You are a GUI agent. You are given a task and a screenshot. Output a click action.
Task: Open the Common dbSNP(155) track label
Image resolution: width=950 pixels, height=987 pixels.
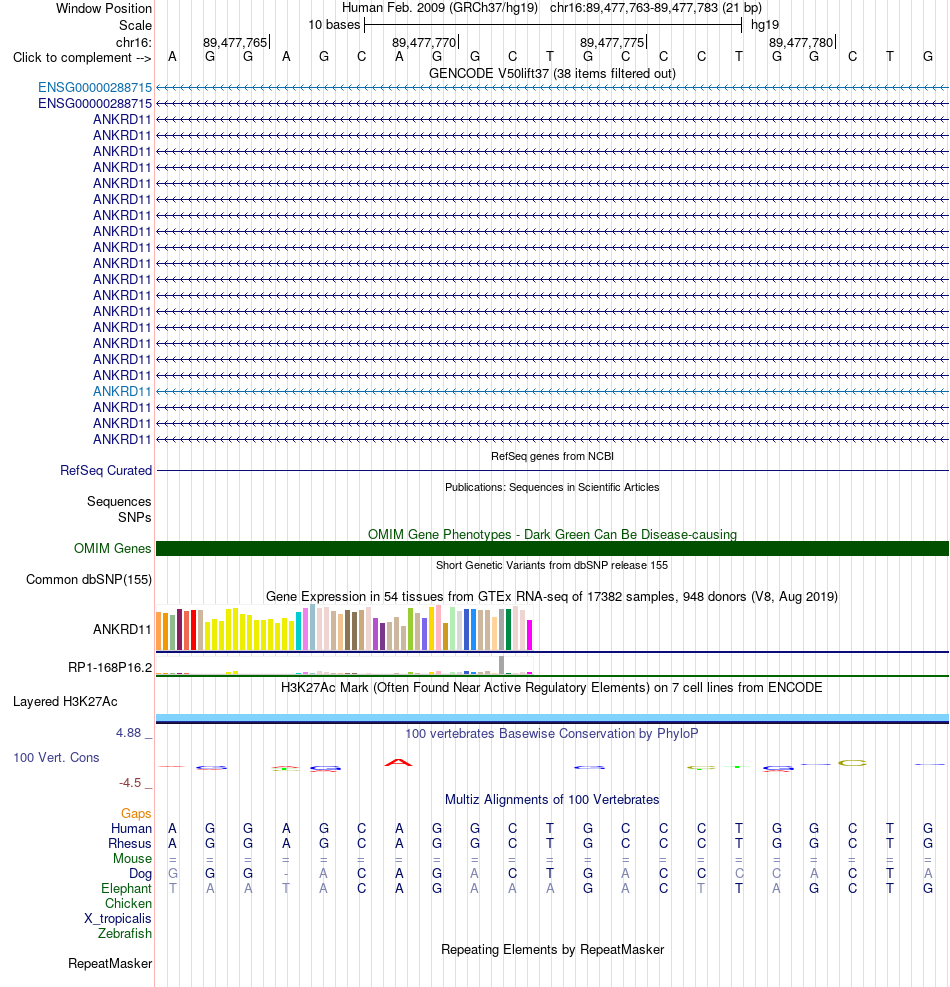point(89,579)
